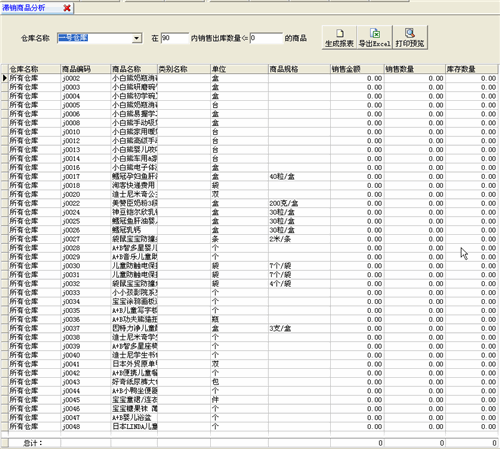This screenshot has width=500, height=449.
Task: Click the 200克/盒 specification cell
Action: [299, 203]
